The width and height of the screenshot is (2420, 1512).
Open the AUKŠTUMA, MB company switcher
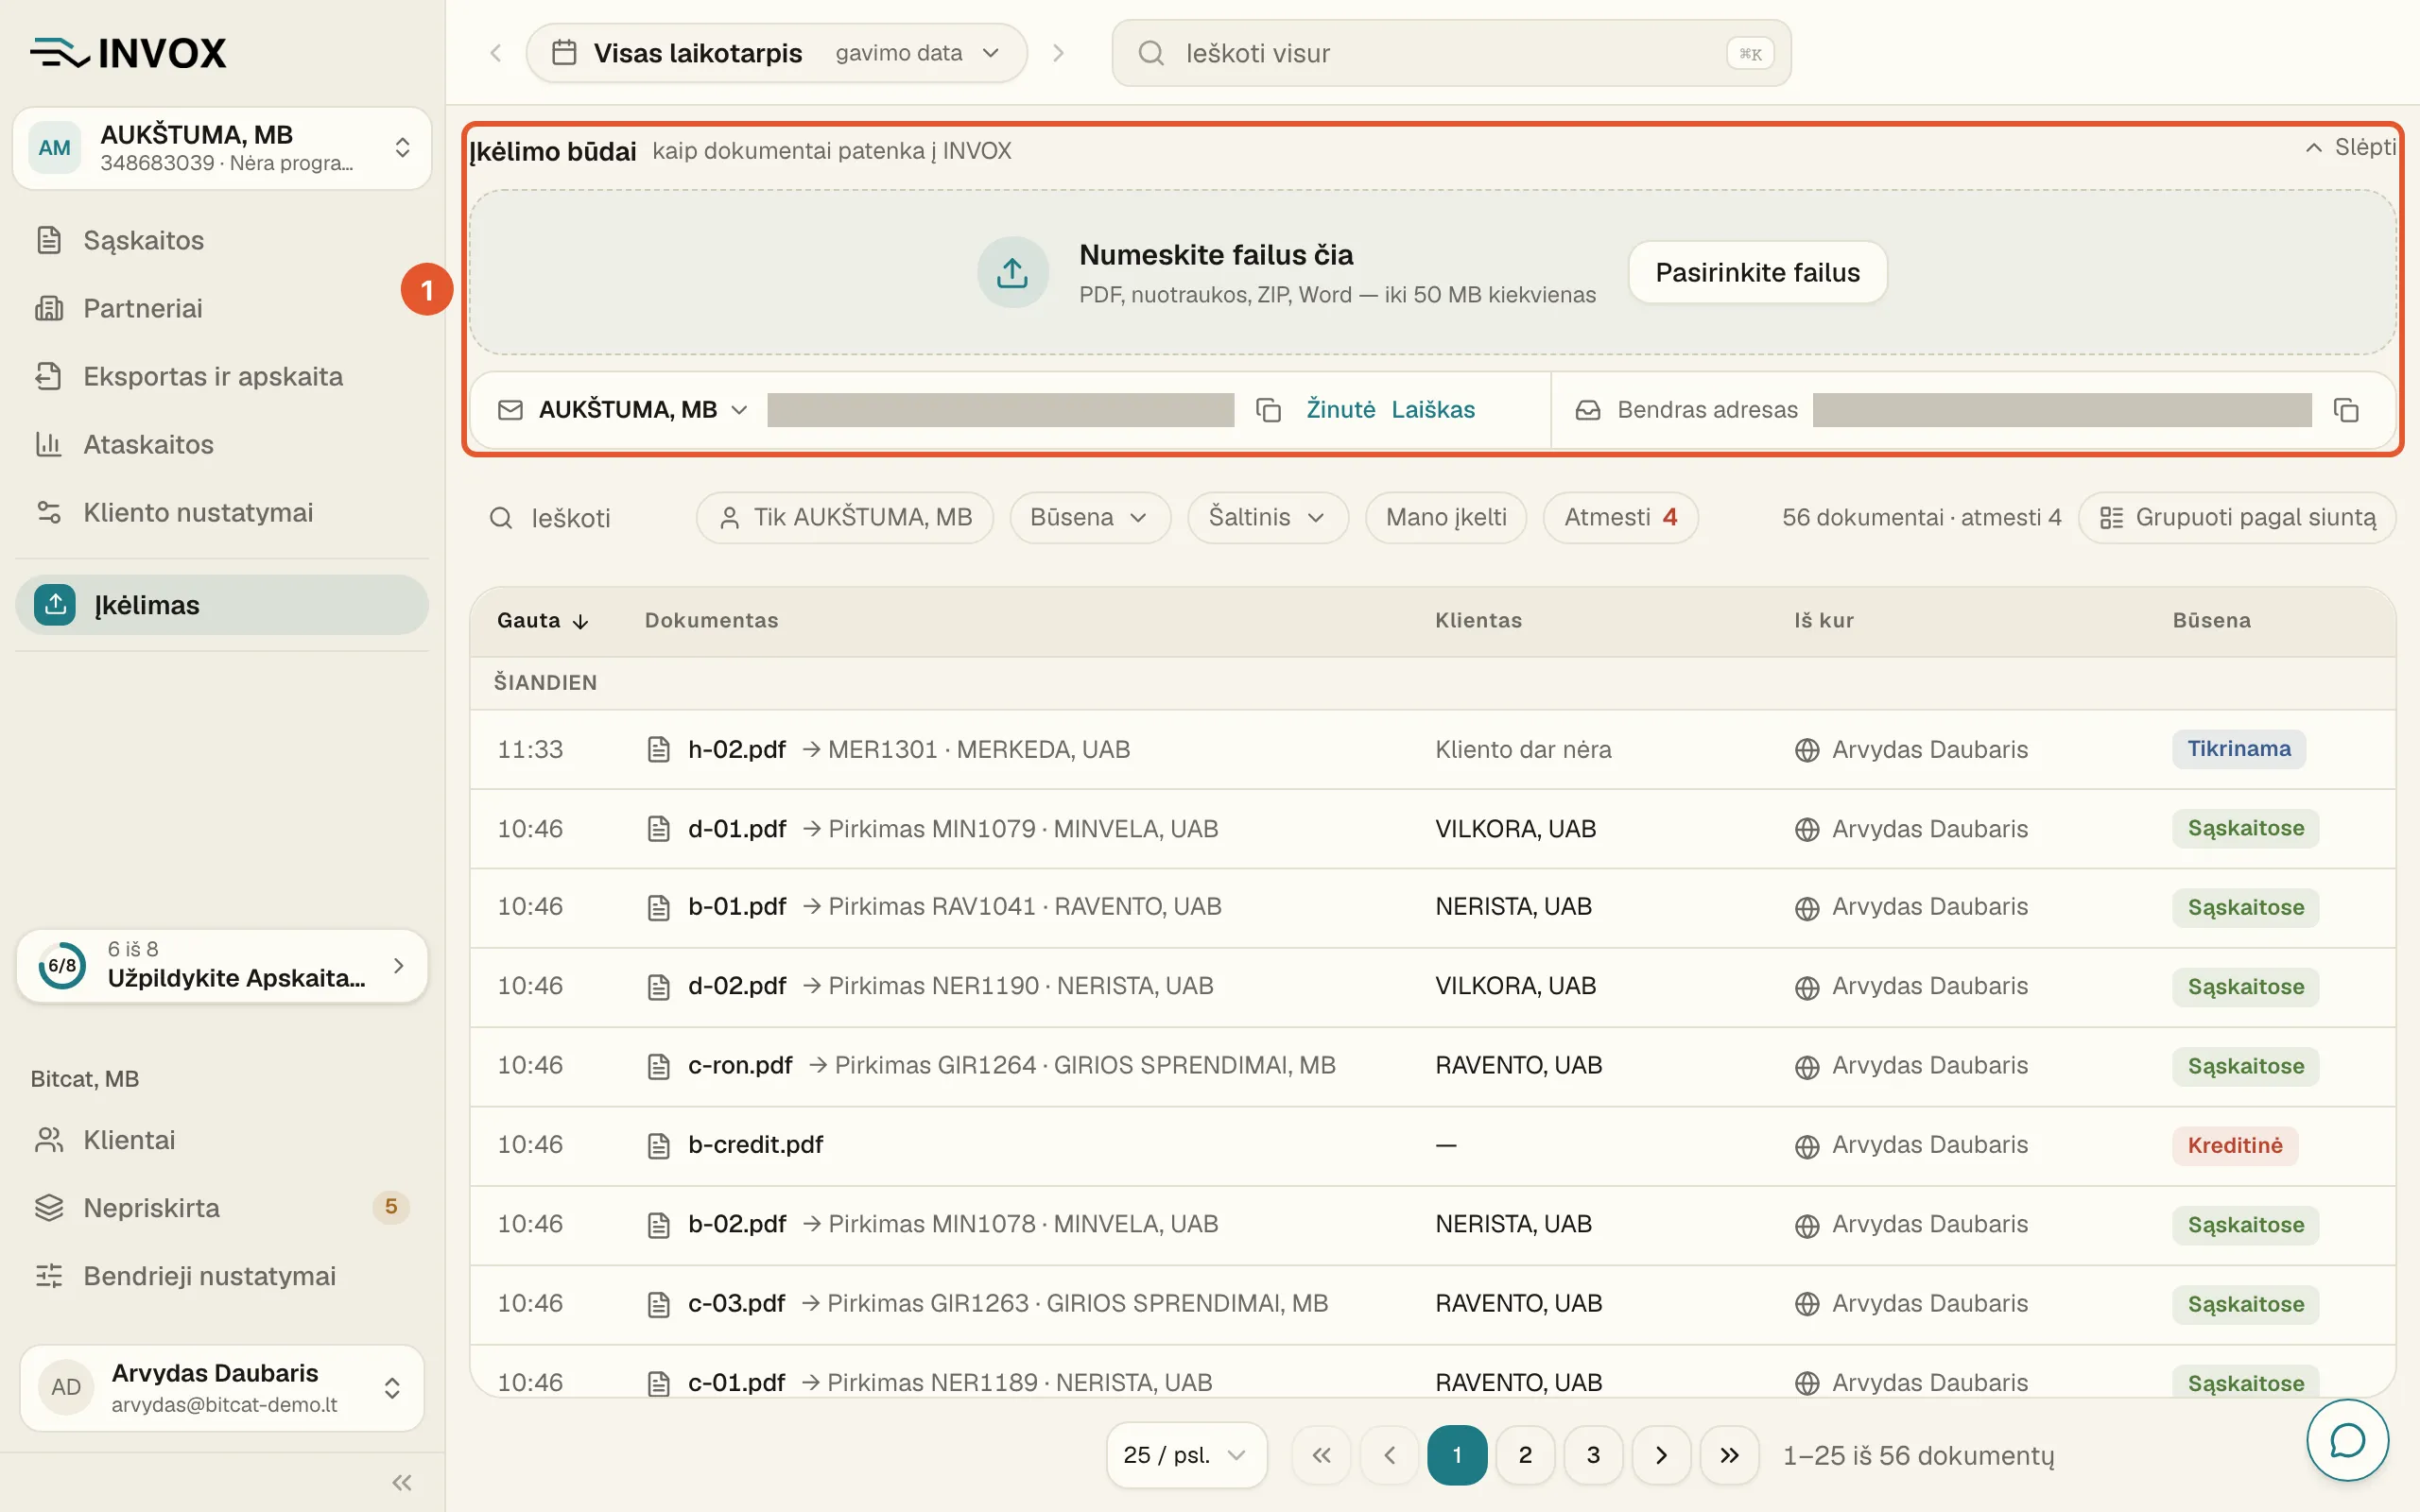tap(222, 148)
